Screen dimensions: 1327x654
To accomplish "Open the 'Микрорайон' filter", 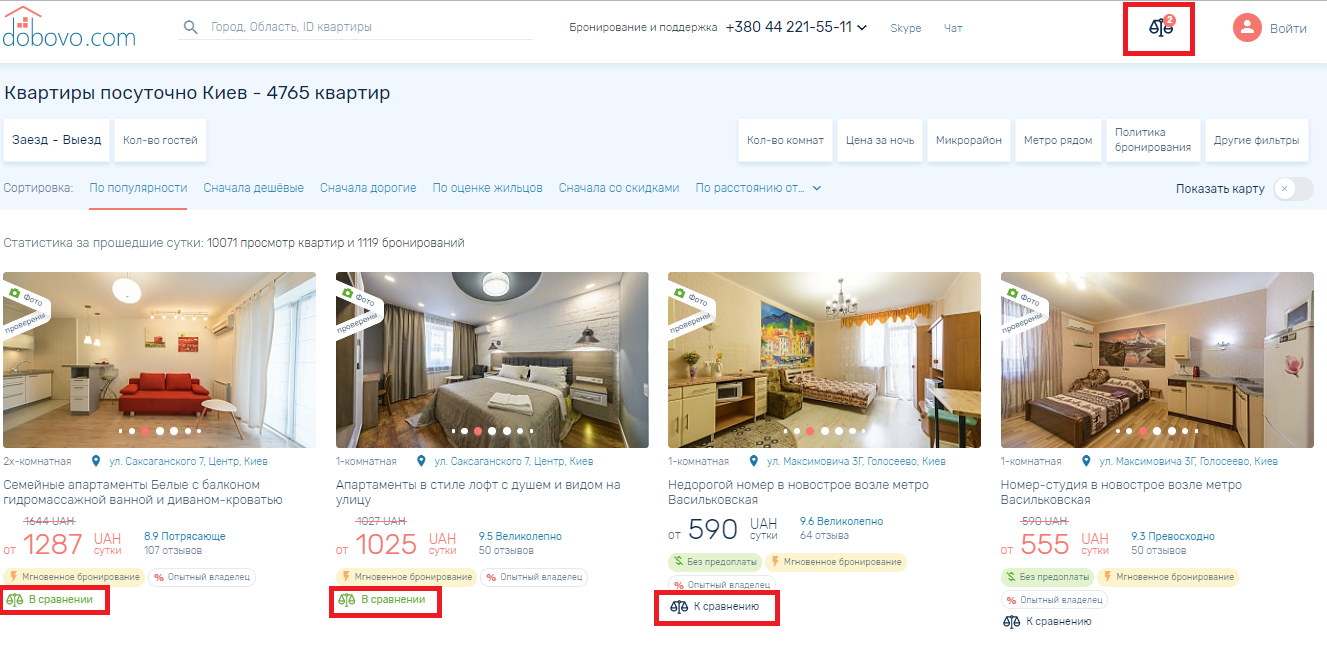I will pyautogui.click(x=969, y=140).
